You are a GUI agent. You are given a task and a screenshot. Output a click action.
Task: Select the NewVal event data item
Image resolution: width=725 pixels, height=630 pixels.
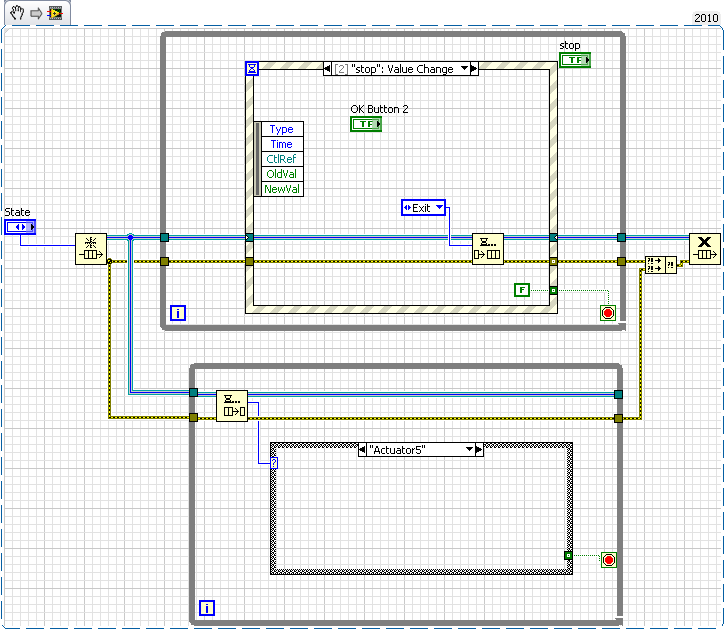[281, 189]
